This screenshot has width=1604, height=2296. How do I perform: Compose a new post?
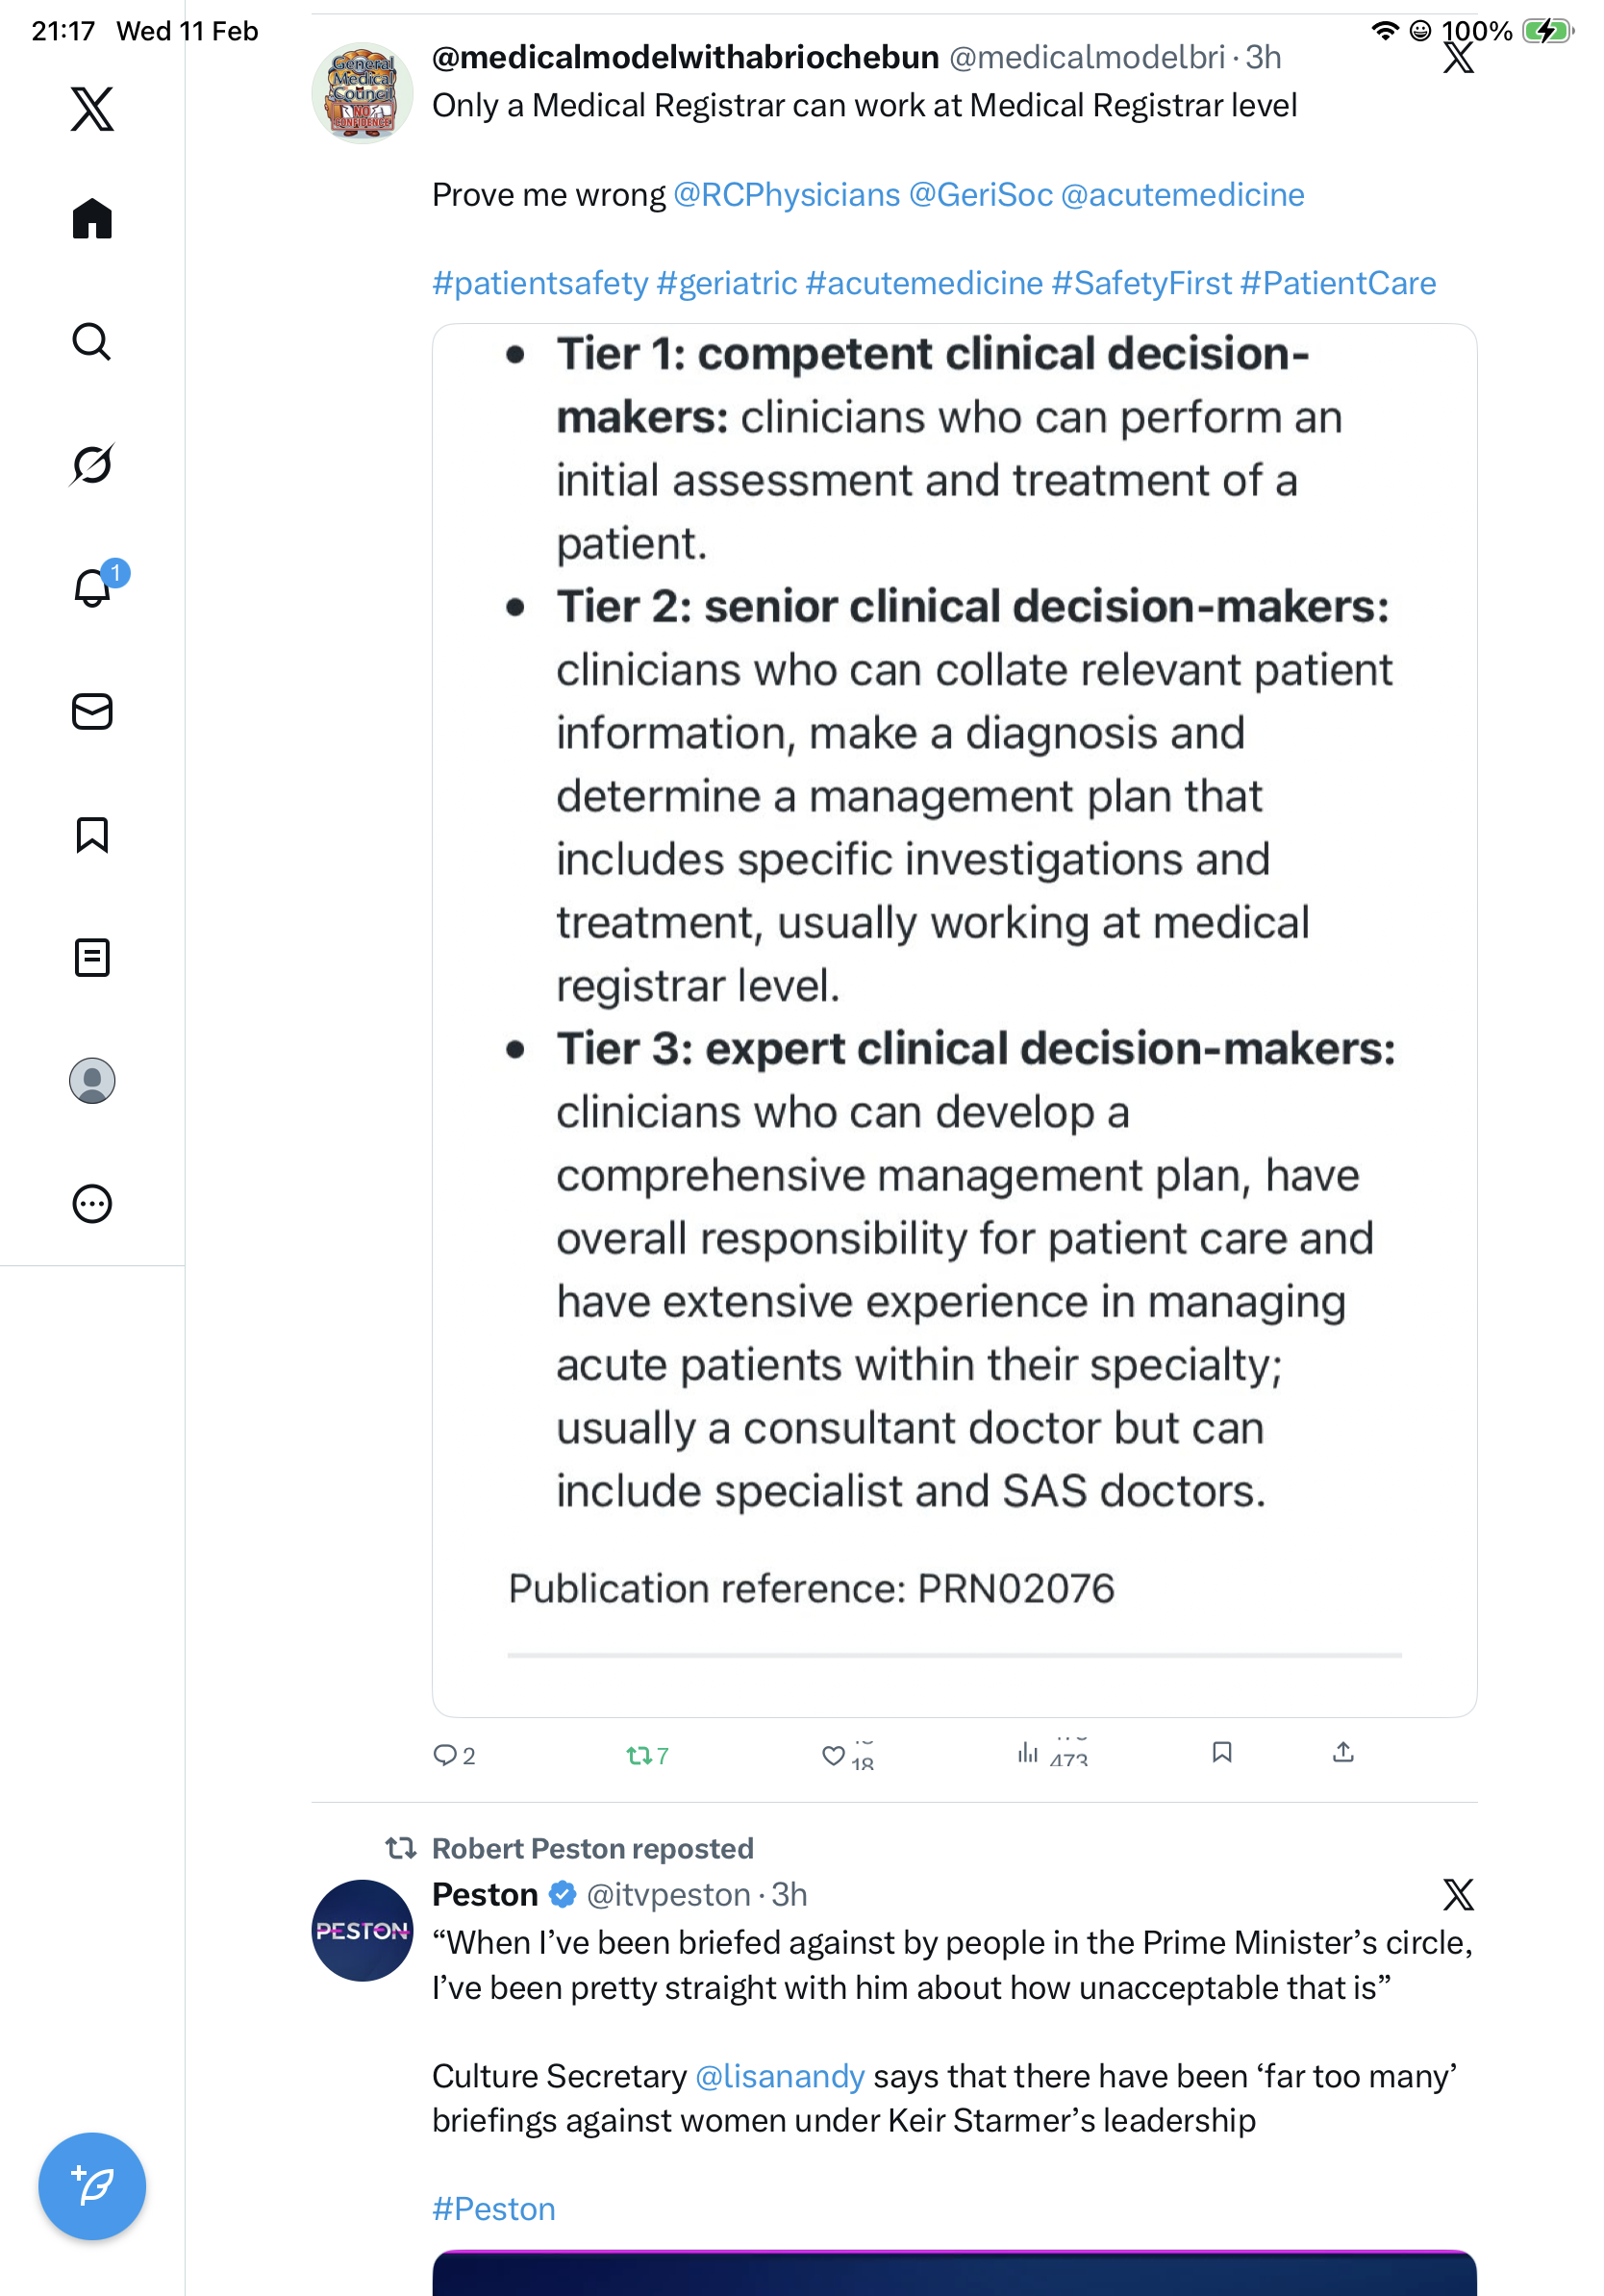92,2187
